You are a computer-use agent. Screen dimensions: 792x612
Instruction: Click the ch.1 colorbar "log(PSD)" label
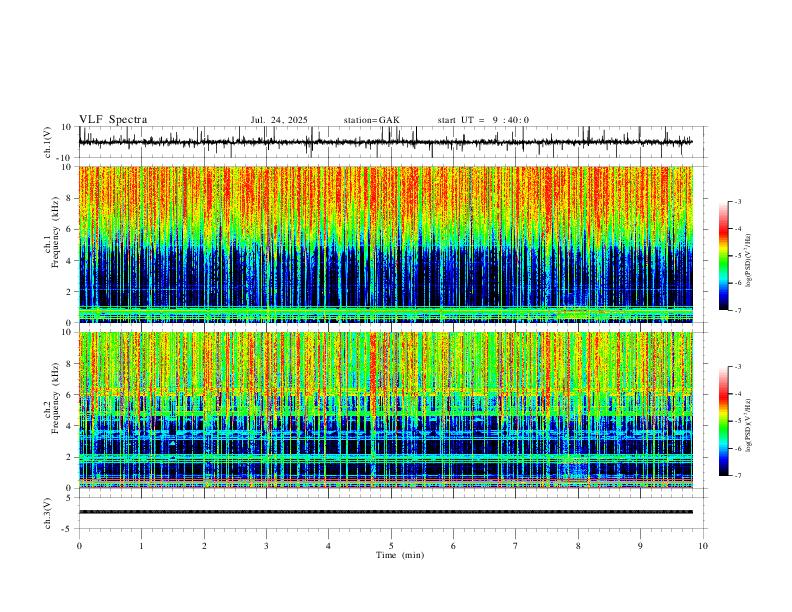coord(749,261)
